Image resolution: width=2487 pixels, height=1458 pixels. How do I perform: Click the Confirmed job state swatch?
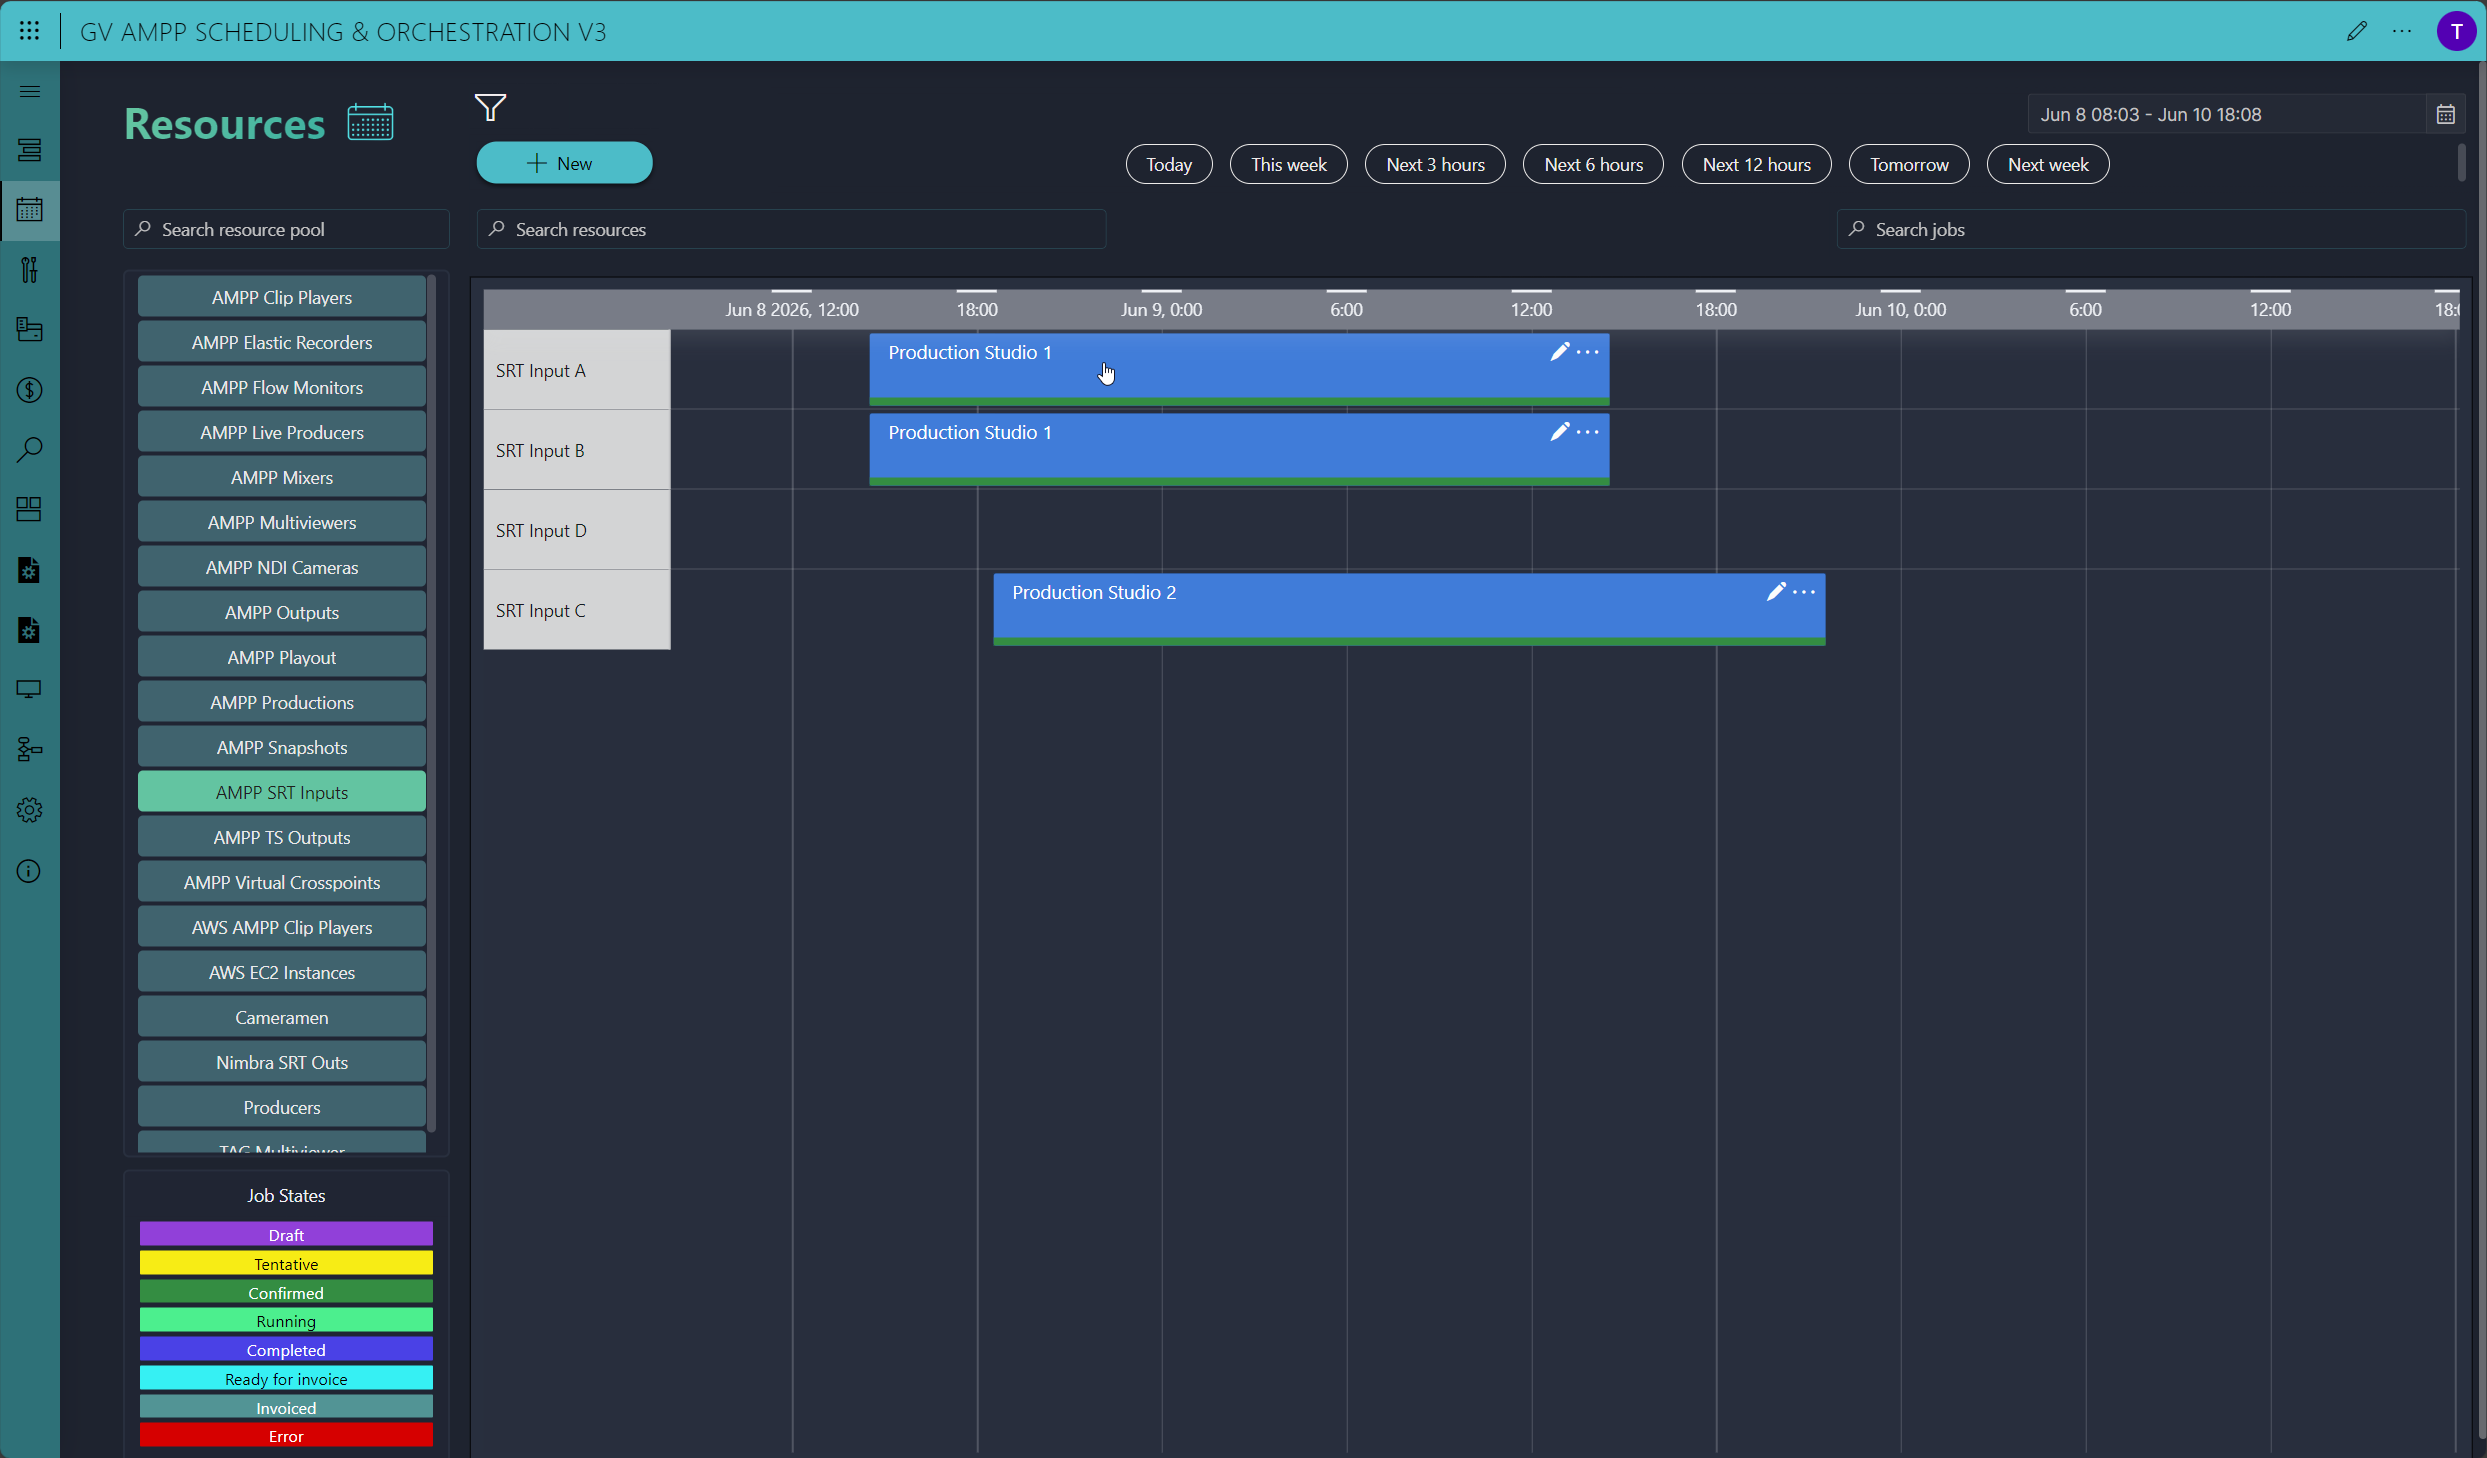pyautogui.click(x=286, y=1292)
